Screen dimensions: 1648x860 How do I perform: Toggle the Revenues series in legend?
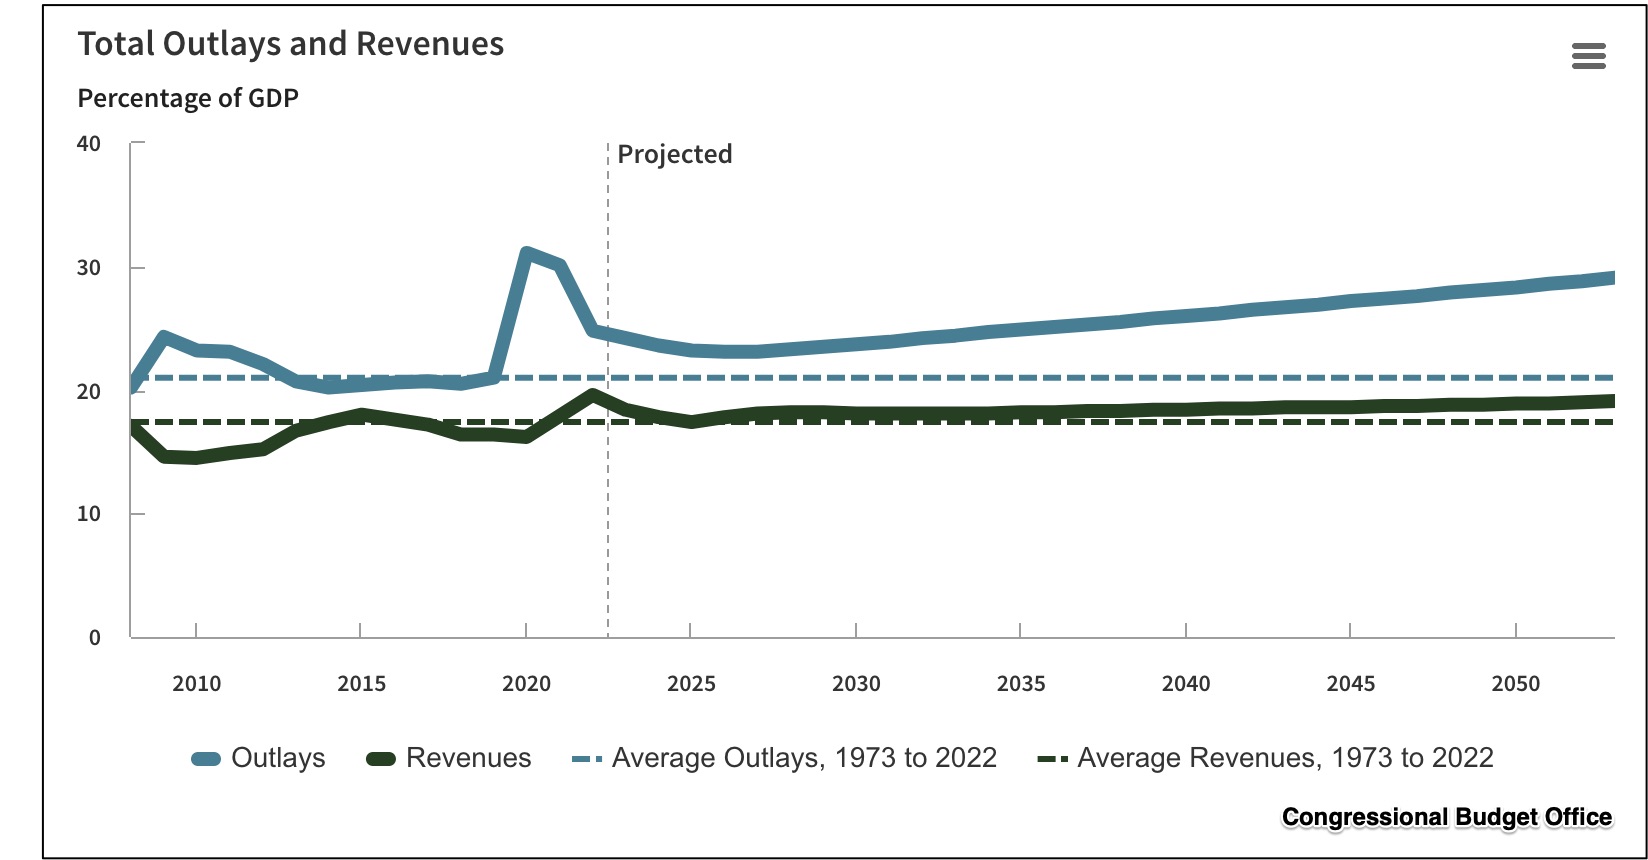(x=448, y=758)
